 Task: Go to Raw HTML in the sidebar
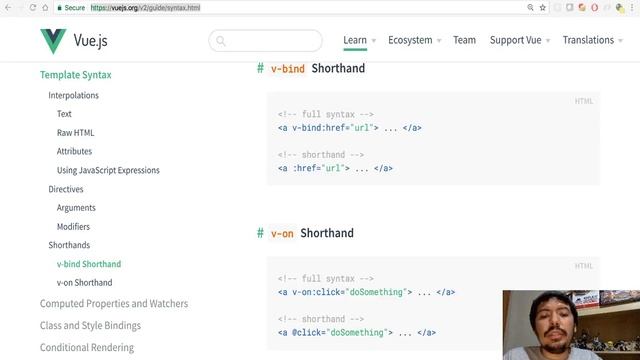pos(76,133)
